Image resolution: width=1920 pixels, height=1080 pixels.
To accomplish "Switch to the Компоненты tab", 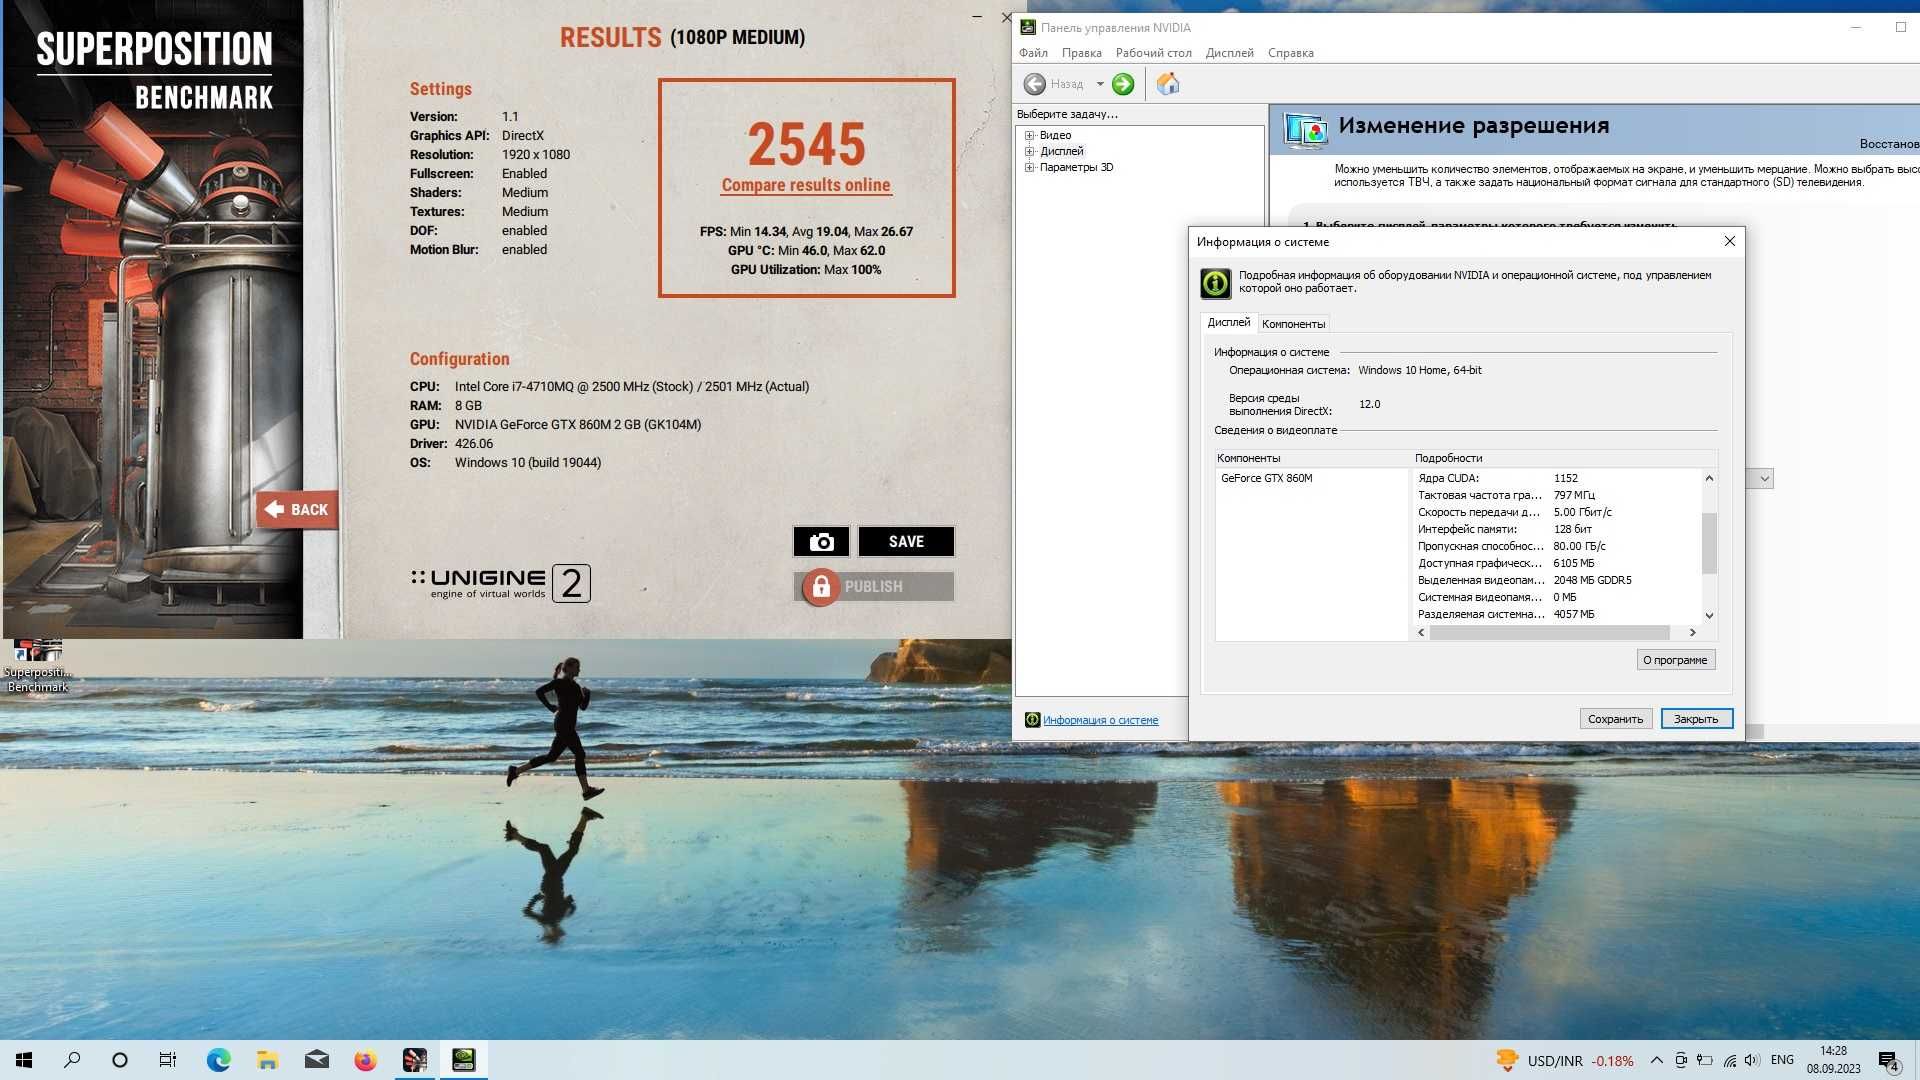I will tap(1293, 324).
